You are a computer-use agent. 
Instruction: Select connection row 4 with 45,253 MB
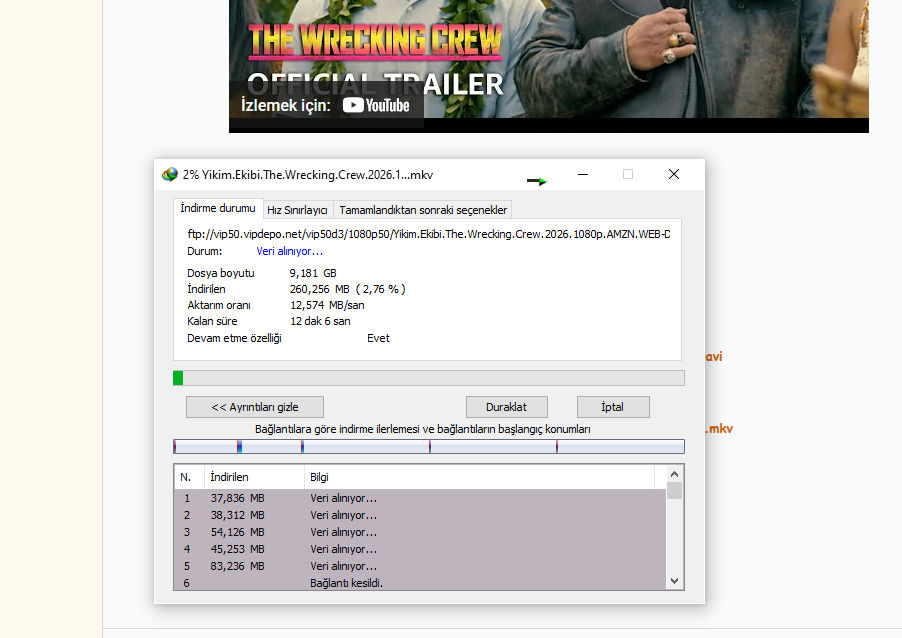click(420, 549)
